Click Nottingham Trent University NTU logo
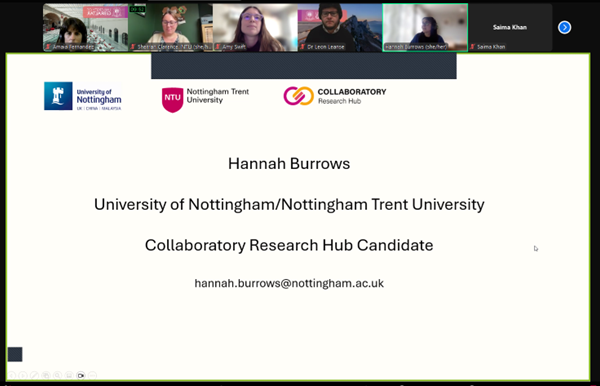Screen dimensions: 600x386 205,99
